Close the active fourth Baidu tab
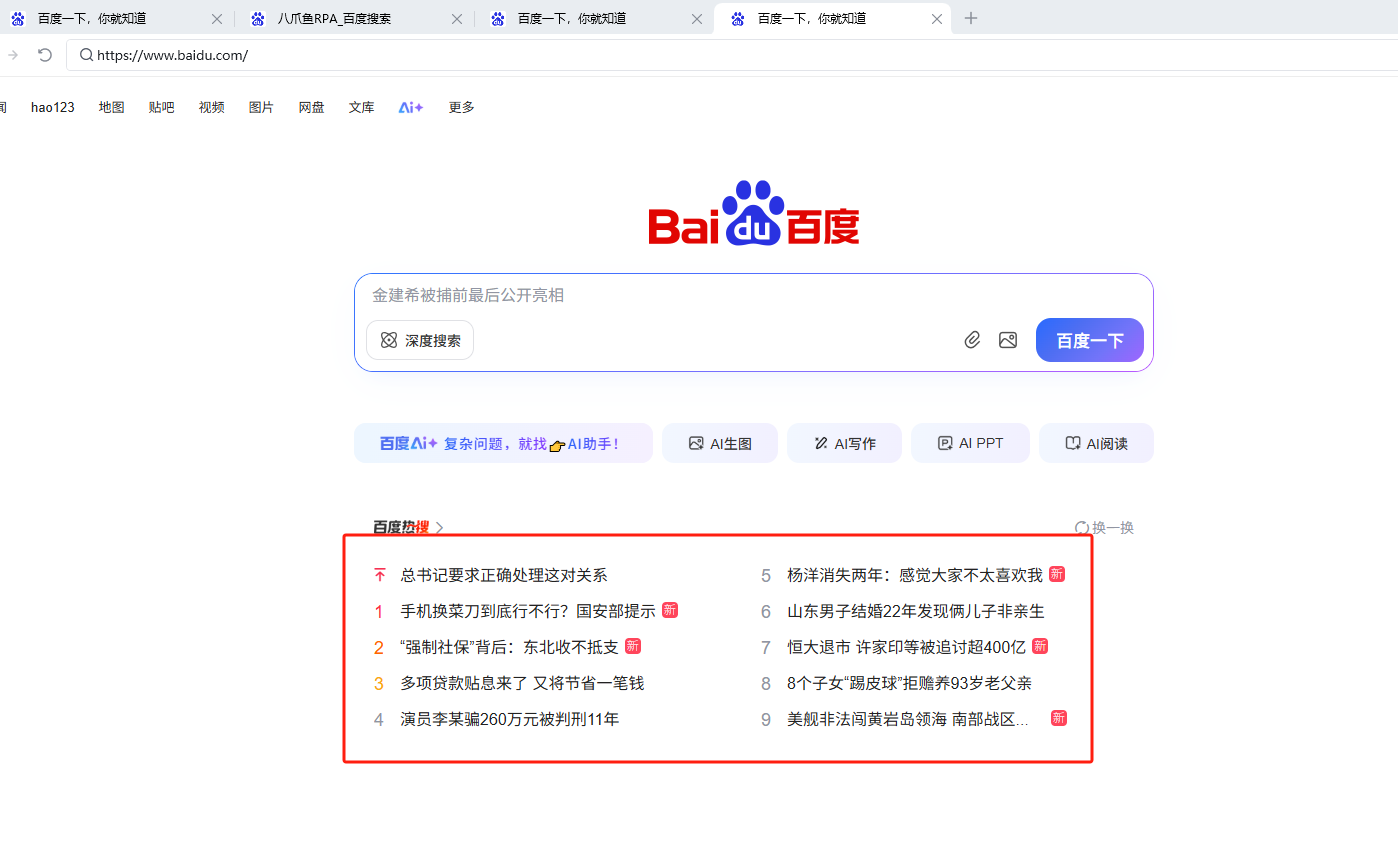Screen dimensions: 1398x850 tap(937, 19)
